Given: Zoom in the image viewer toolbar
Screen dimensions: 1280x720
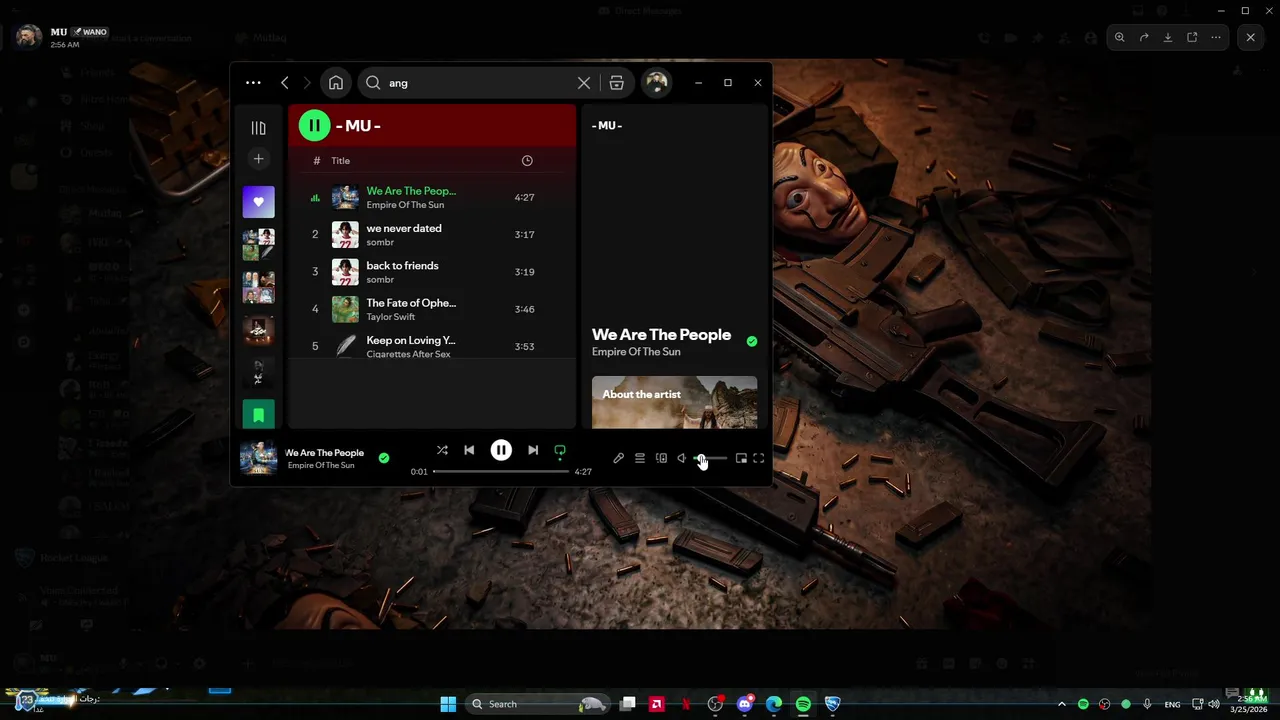Looking at the screenshot, I should point(1120,37).
